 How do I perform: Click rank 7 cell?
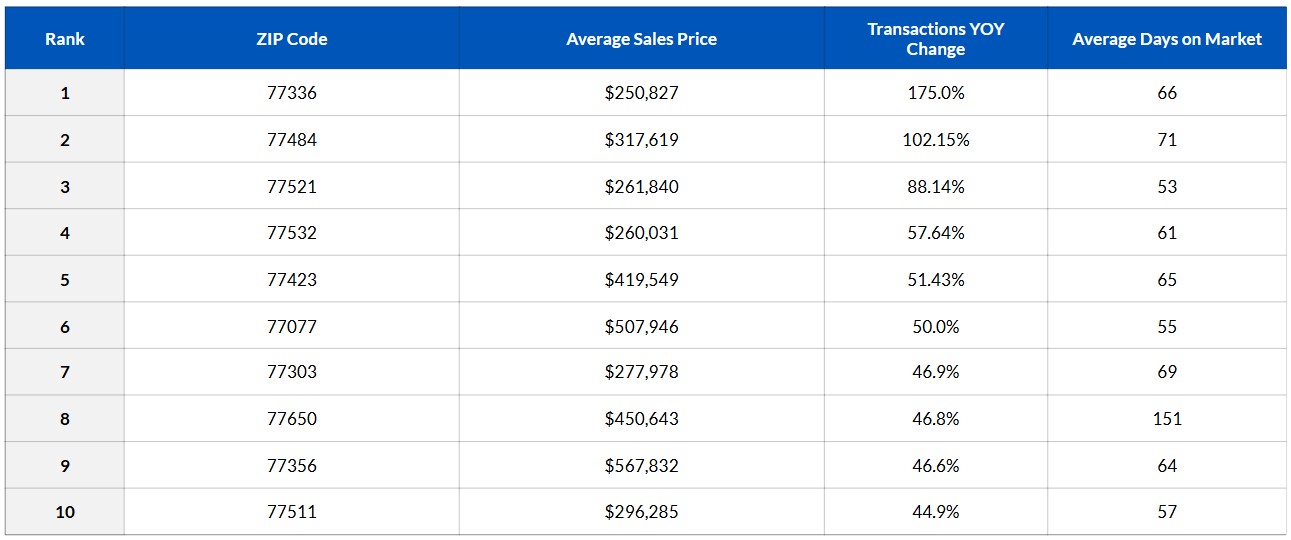tap(65, 372)
